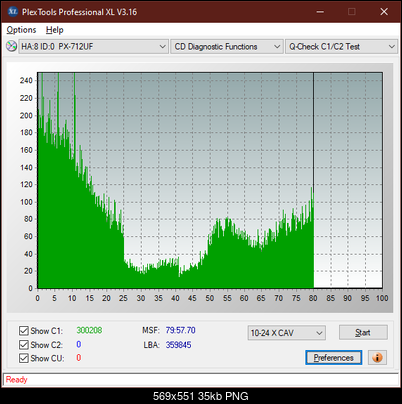Viewport: 402px width, 404px height.
Task: Select the LBA value 359845
Action: 178,345
